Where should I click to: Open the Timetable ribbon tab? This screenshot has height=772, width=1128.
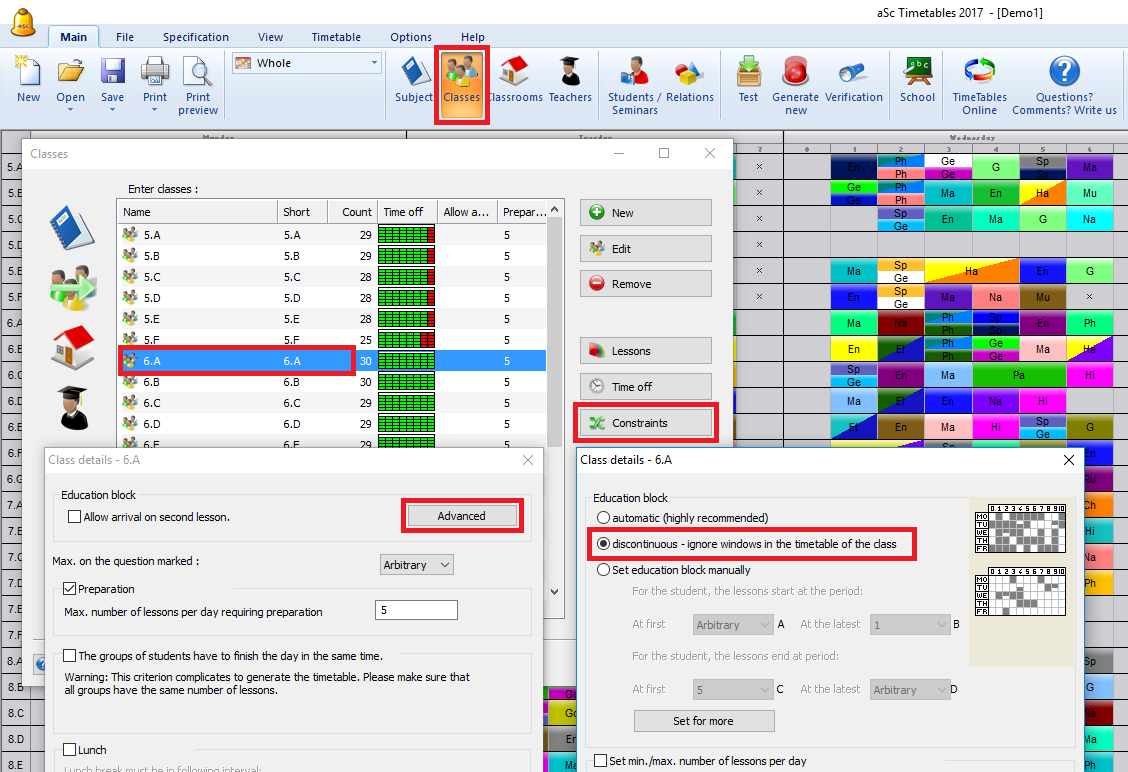pyautogui.click(x=336, y=37)
